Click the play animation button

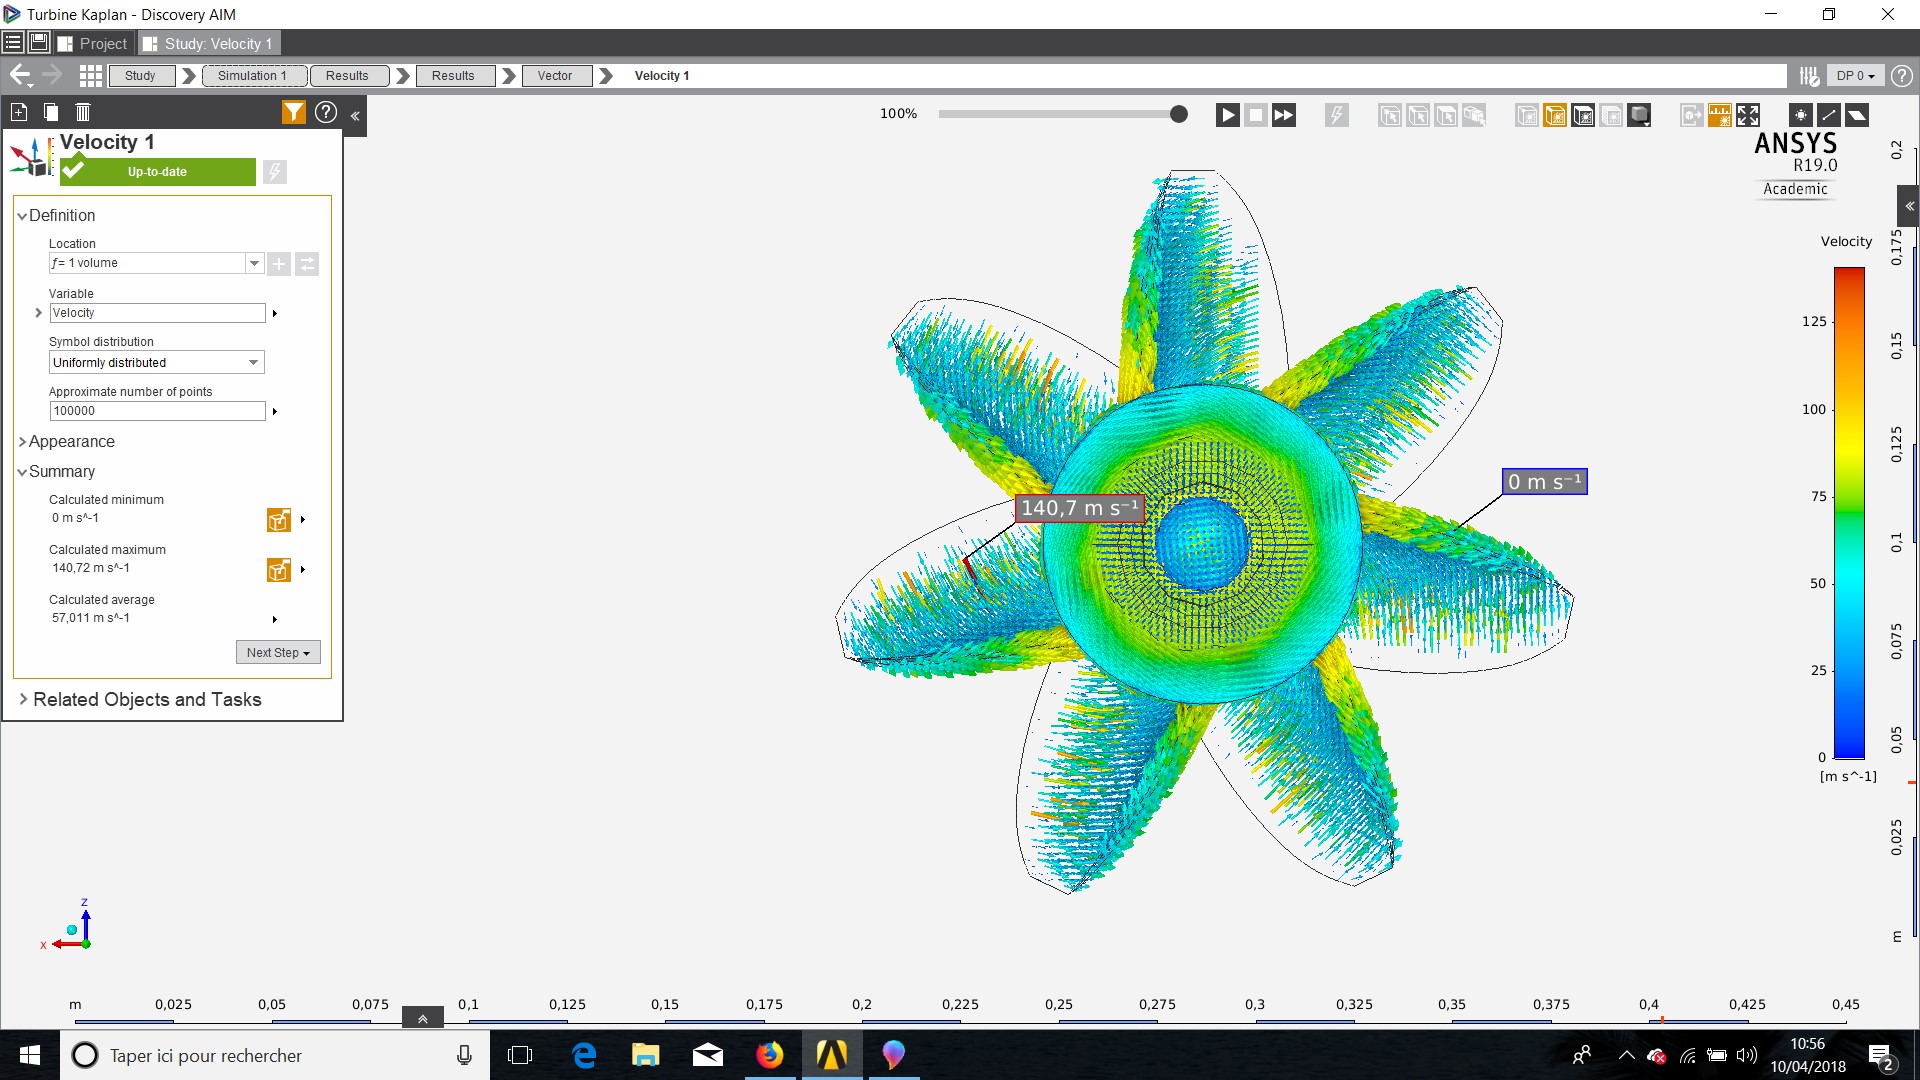tap(1227, 115)
